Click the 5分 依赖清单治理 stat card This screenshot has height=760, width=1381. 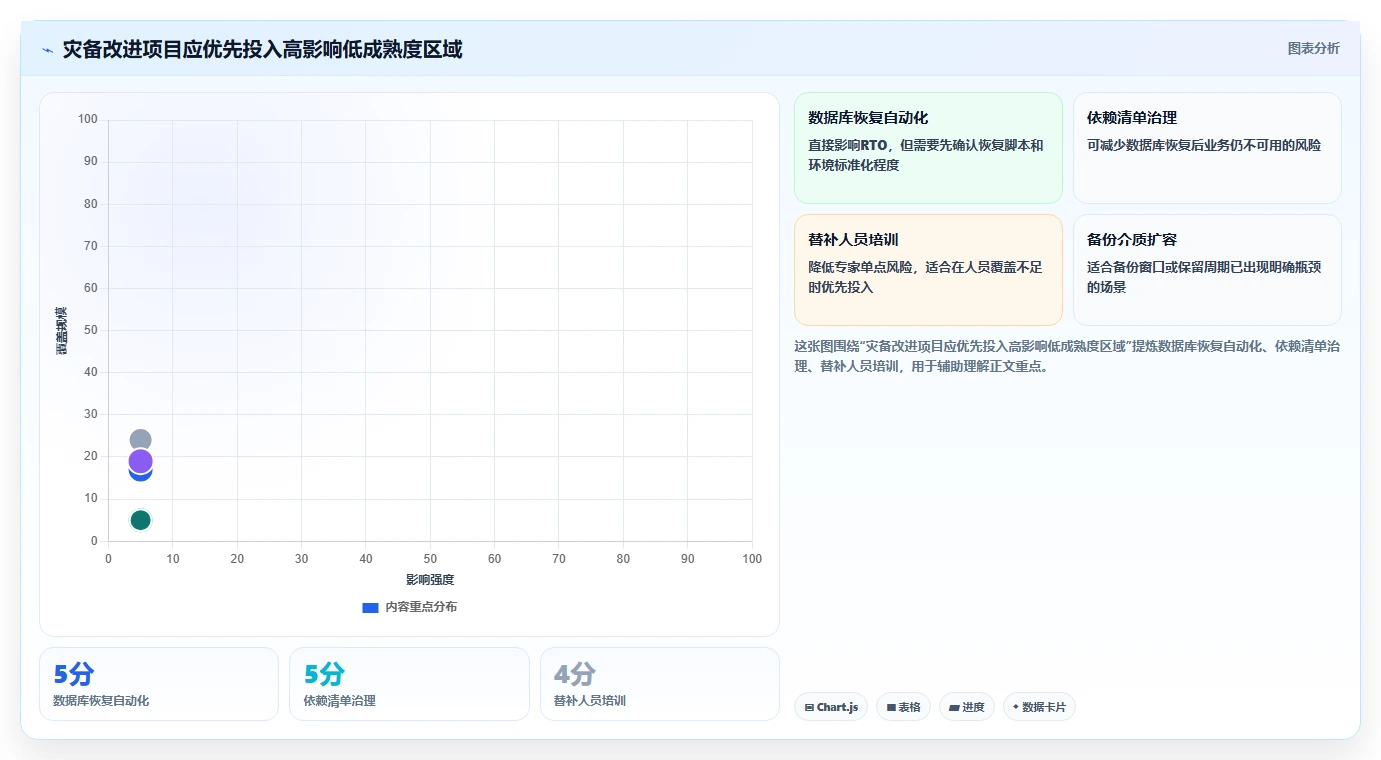click(409, 684)
